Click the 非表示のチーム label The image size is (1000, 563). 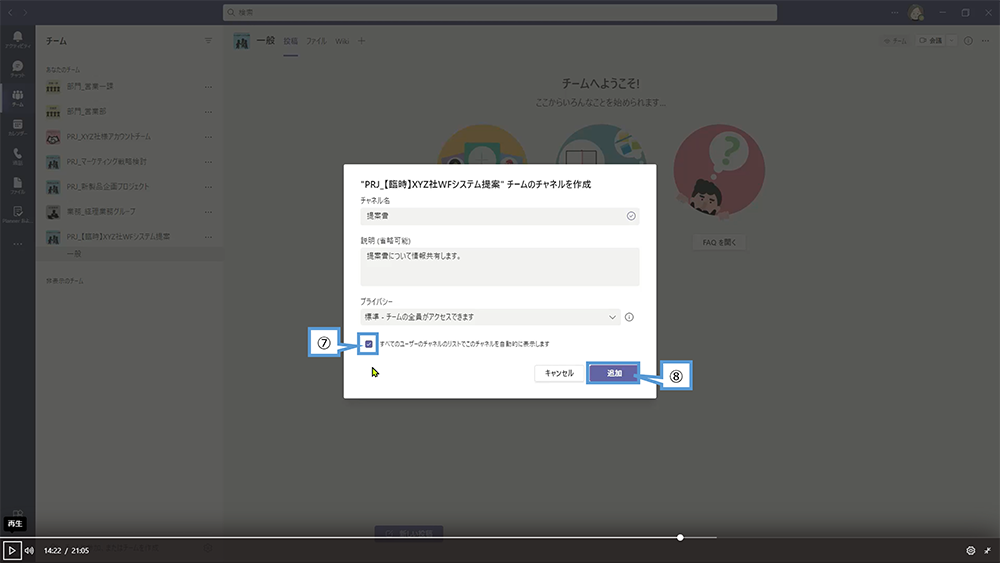pyautogui.click(x=64, y=281)
